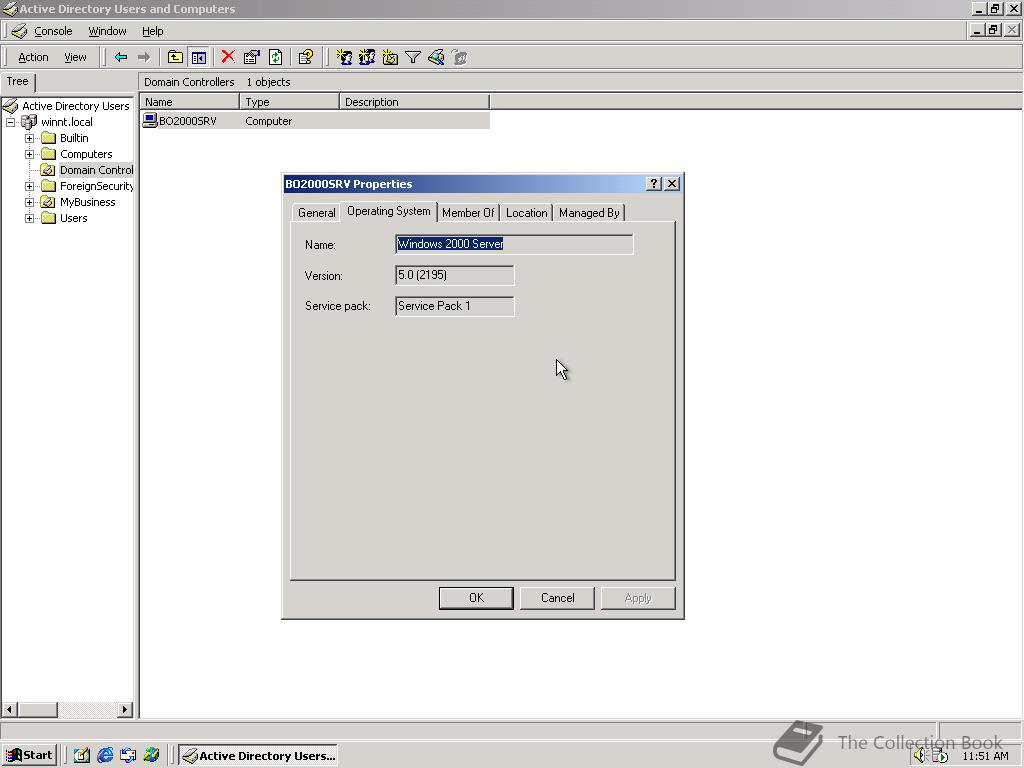Image resolution: width=1024 pixels, height=768 pixels.
Task: Click the Start button
Action: [x=29, y=755]
